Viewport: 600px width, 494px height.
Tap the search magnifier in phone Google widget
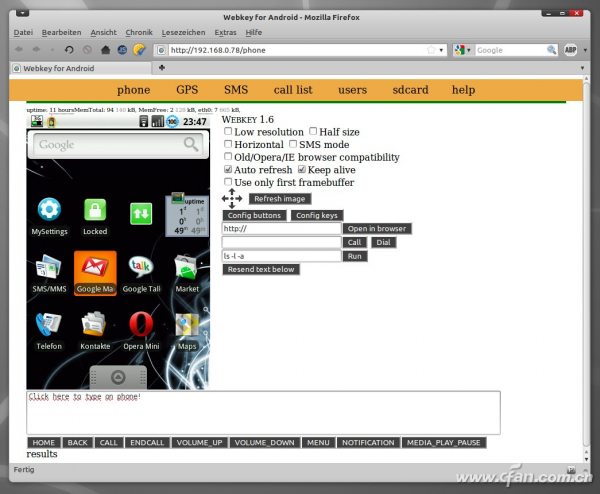(191, 144)
